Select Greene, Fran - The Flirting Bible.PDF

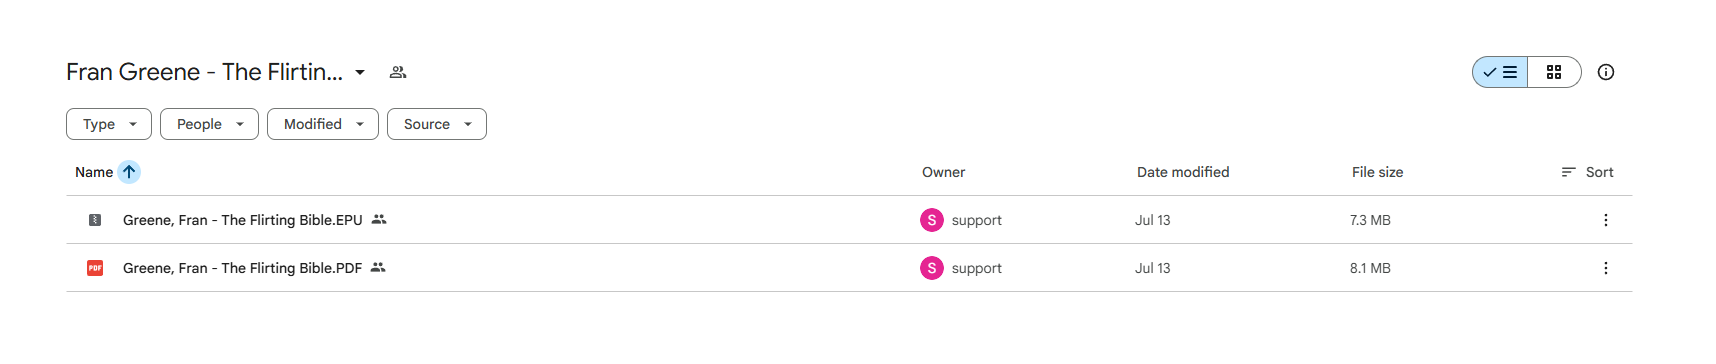pos(242,268)
